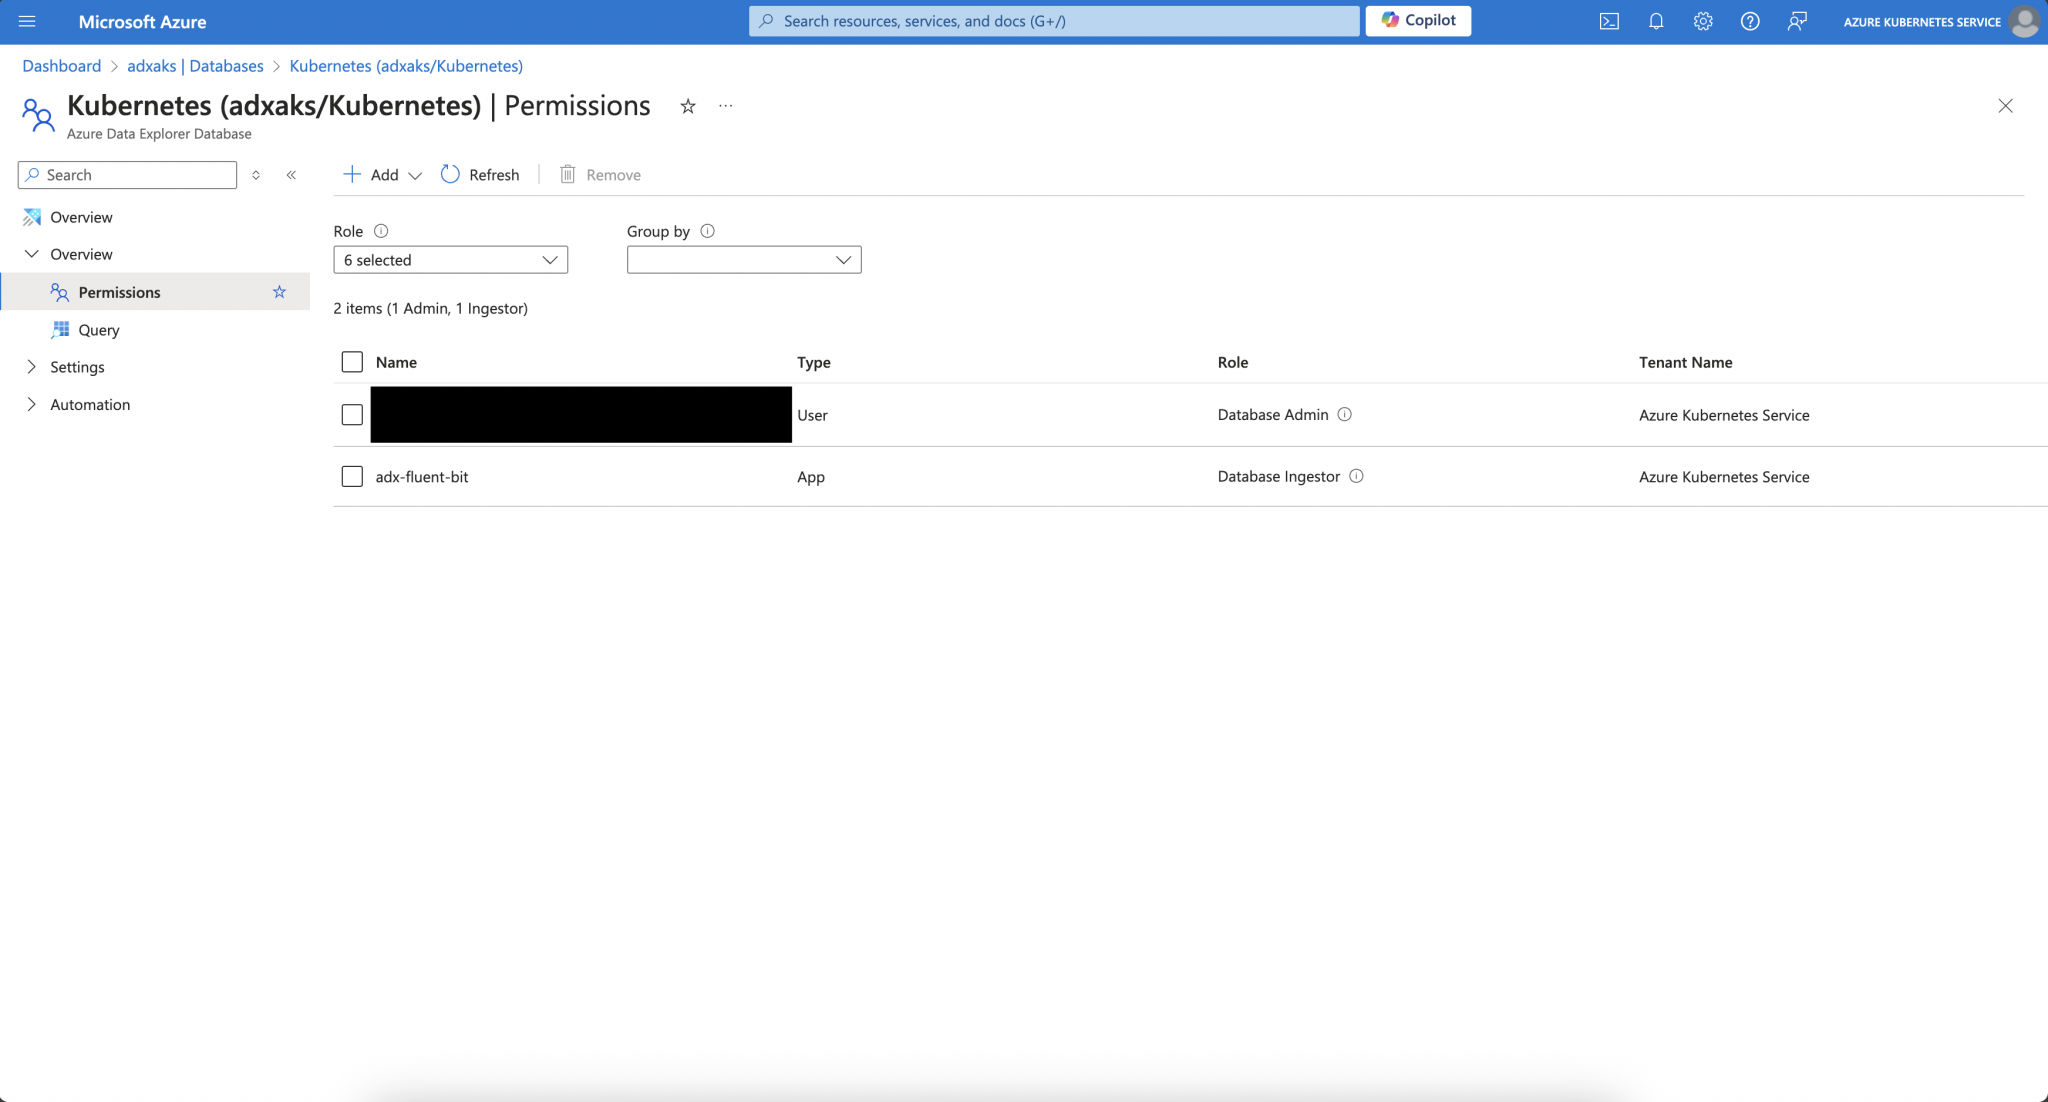The height and width of the screenshot is (1102, 2048).
Task: Open the help question mark icon
Action: 1750,21
